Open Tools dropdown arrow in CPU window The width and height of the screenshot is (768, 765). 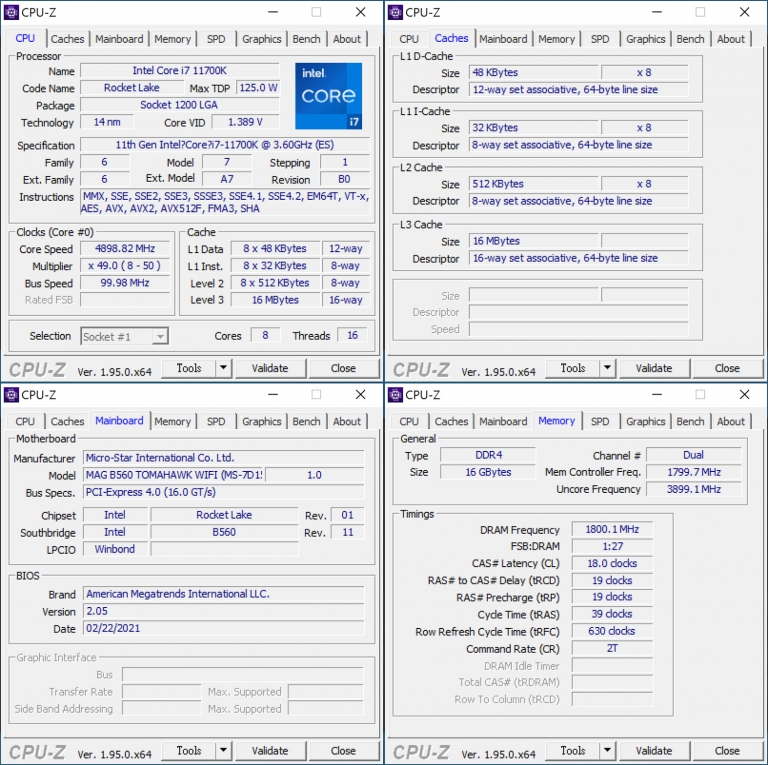(x=223, y=368)
